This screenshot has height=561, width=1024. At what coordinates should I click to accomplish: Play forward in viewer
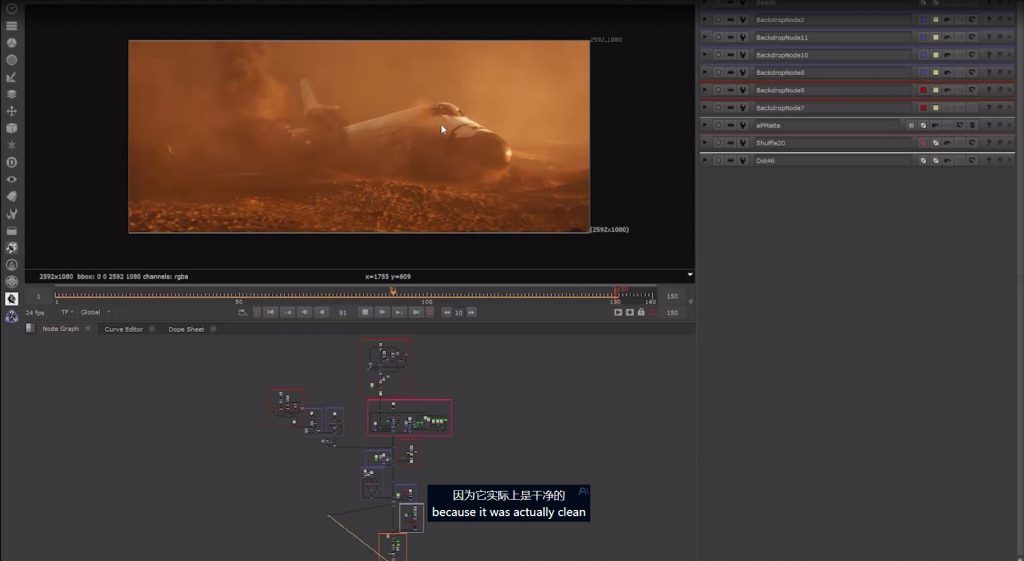(382, 312)
